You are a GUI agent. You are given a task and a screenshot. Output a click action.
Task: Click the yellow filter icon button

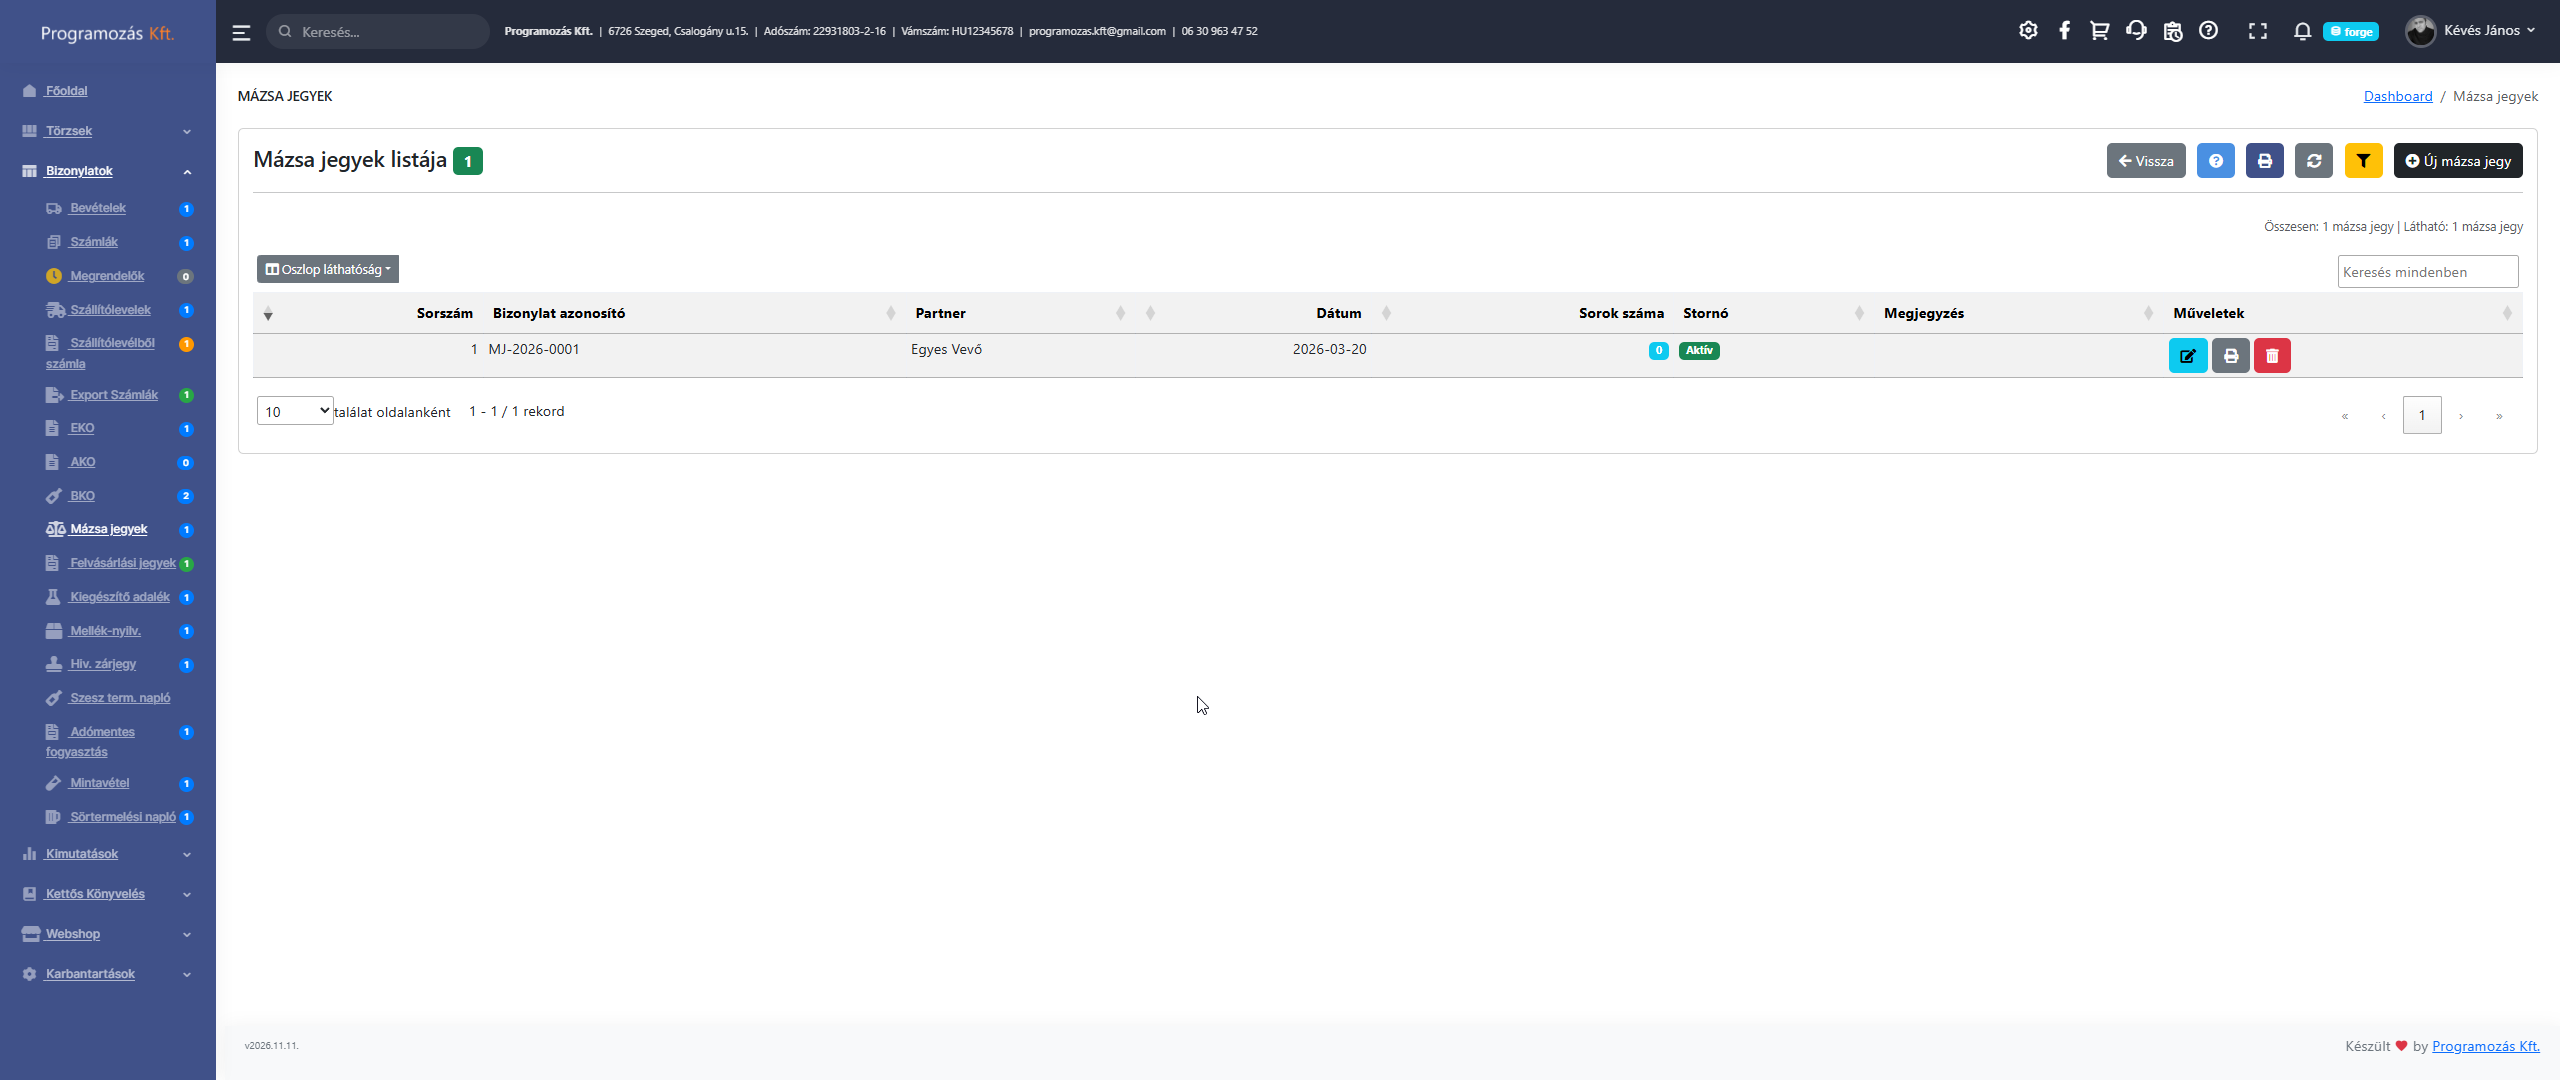pyautogui.click(x=2363, y=161)
